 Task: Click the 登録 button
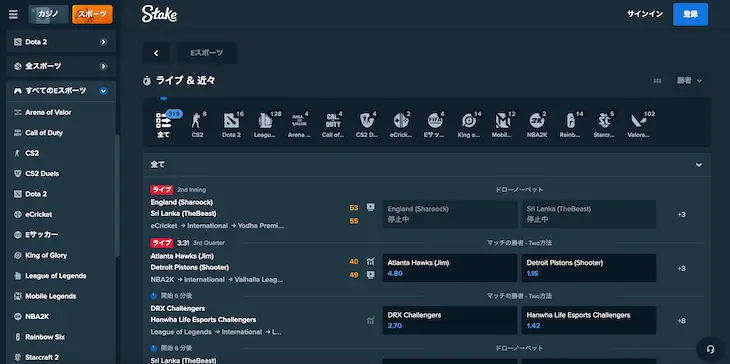[x=690, y=14]
